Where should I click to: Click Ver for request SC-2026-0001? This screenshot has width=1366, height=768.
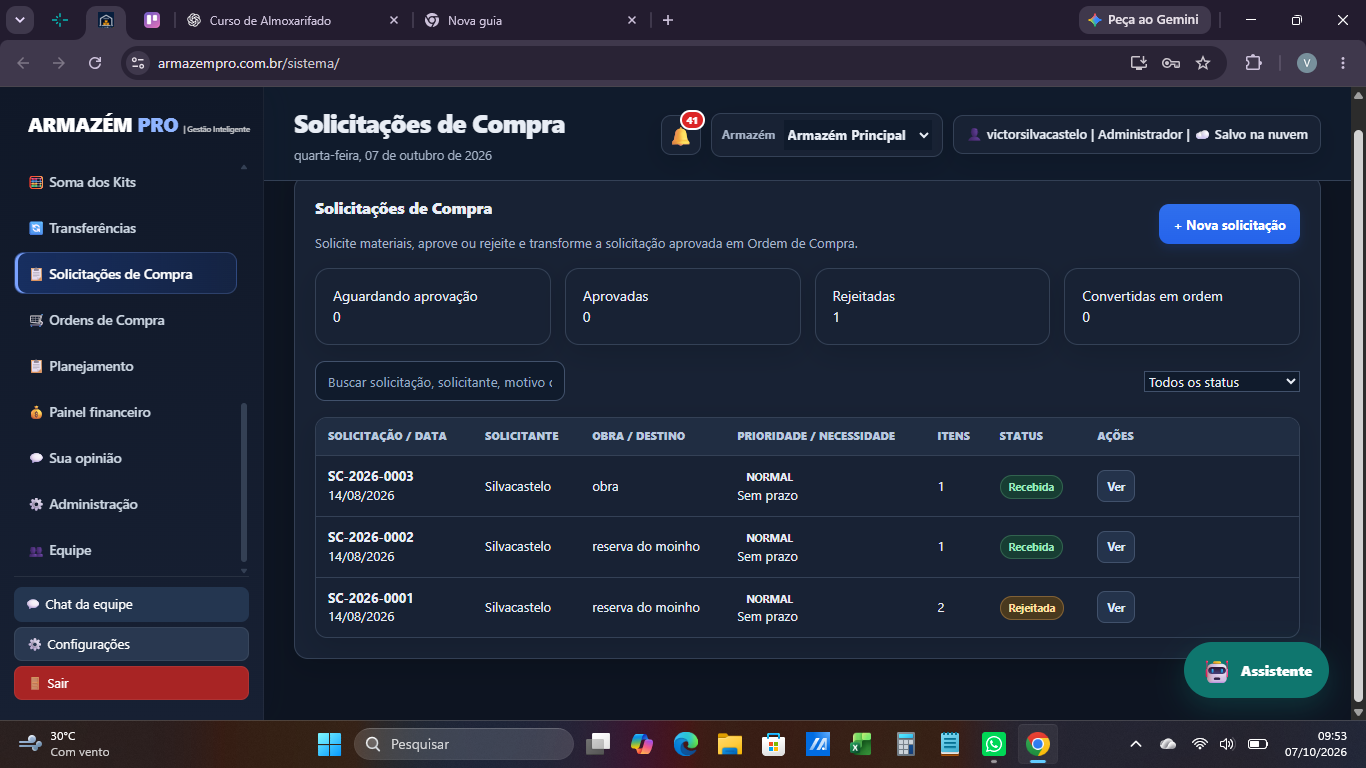pyautogui.click(x=1116, y=607)
